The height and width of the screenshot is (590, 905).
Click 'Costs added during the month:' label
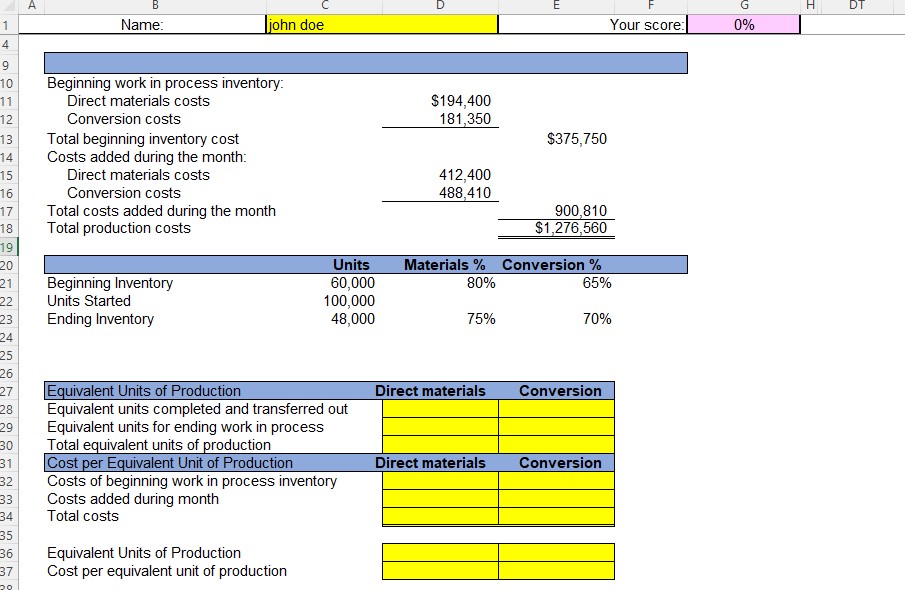147,157
